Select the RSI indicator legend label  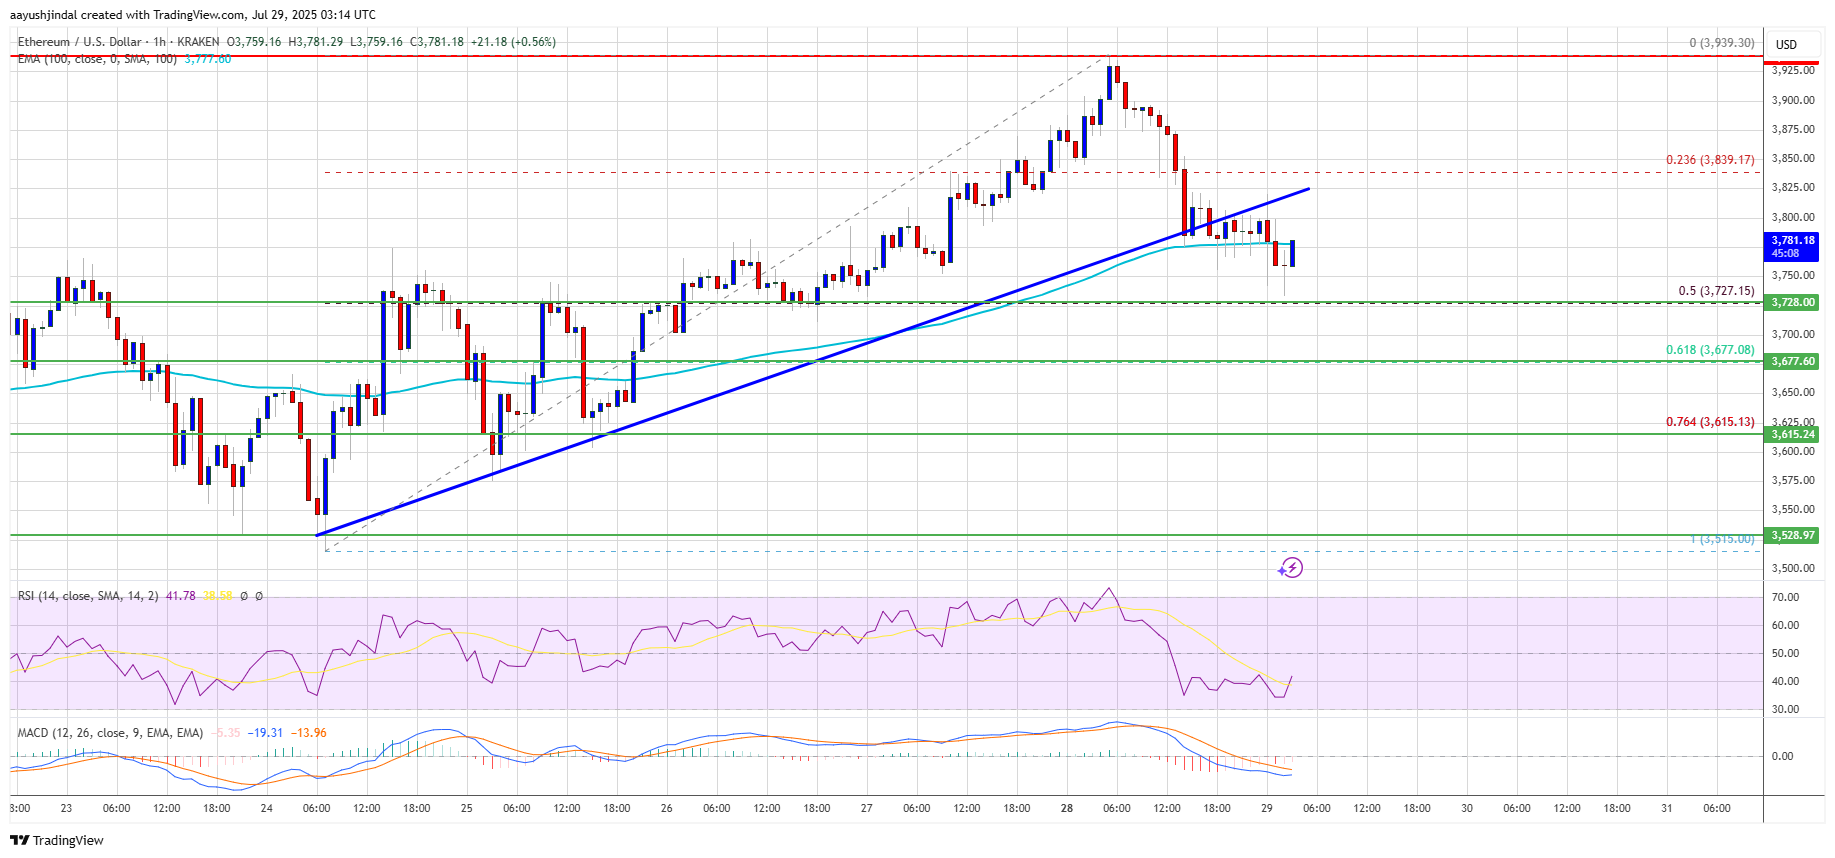click(87, 596)
